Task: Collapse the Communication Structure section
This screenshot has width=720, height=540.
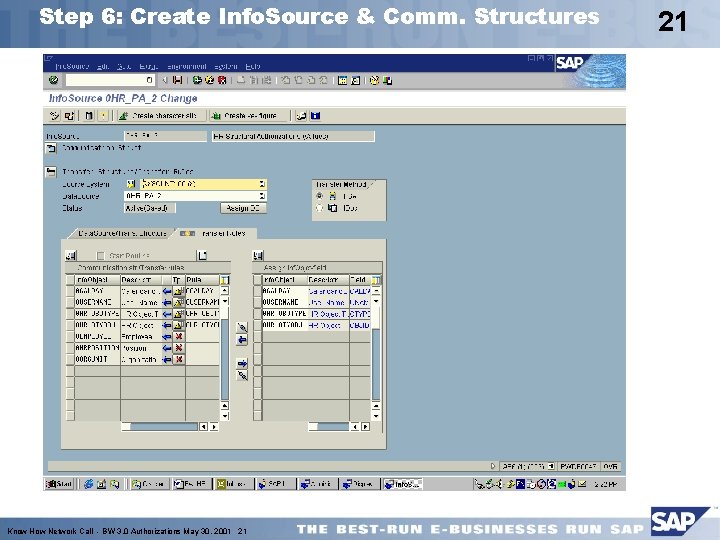Action: (x=51, y=148)
